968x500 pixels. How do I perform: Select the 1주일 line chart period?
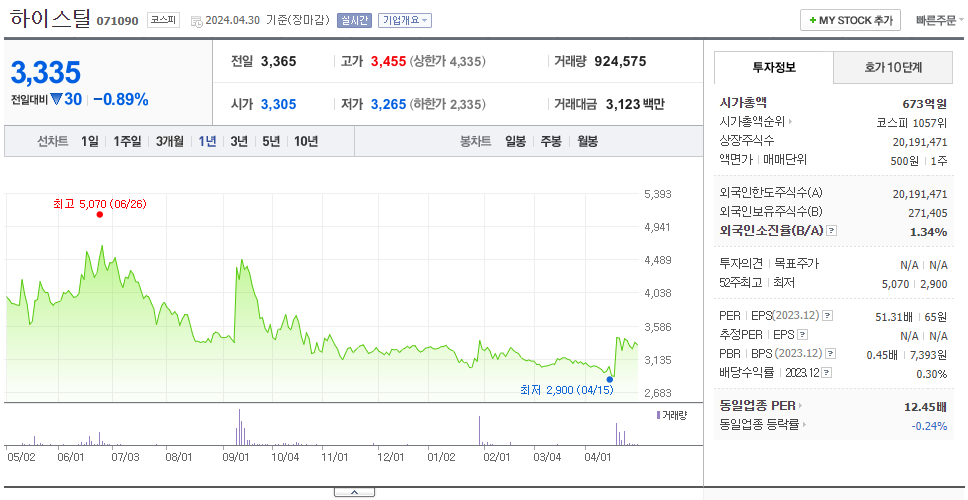pos(127,141)
